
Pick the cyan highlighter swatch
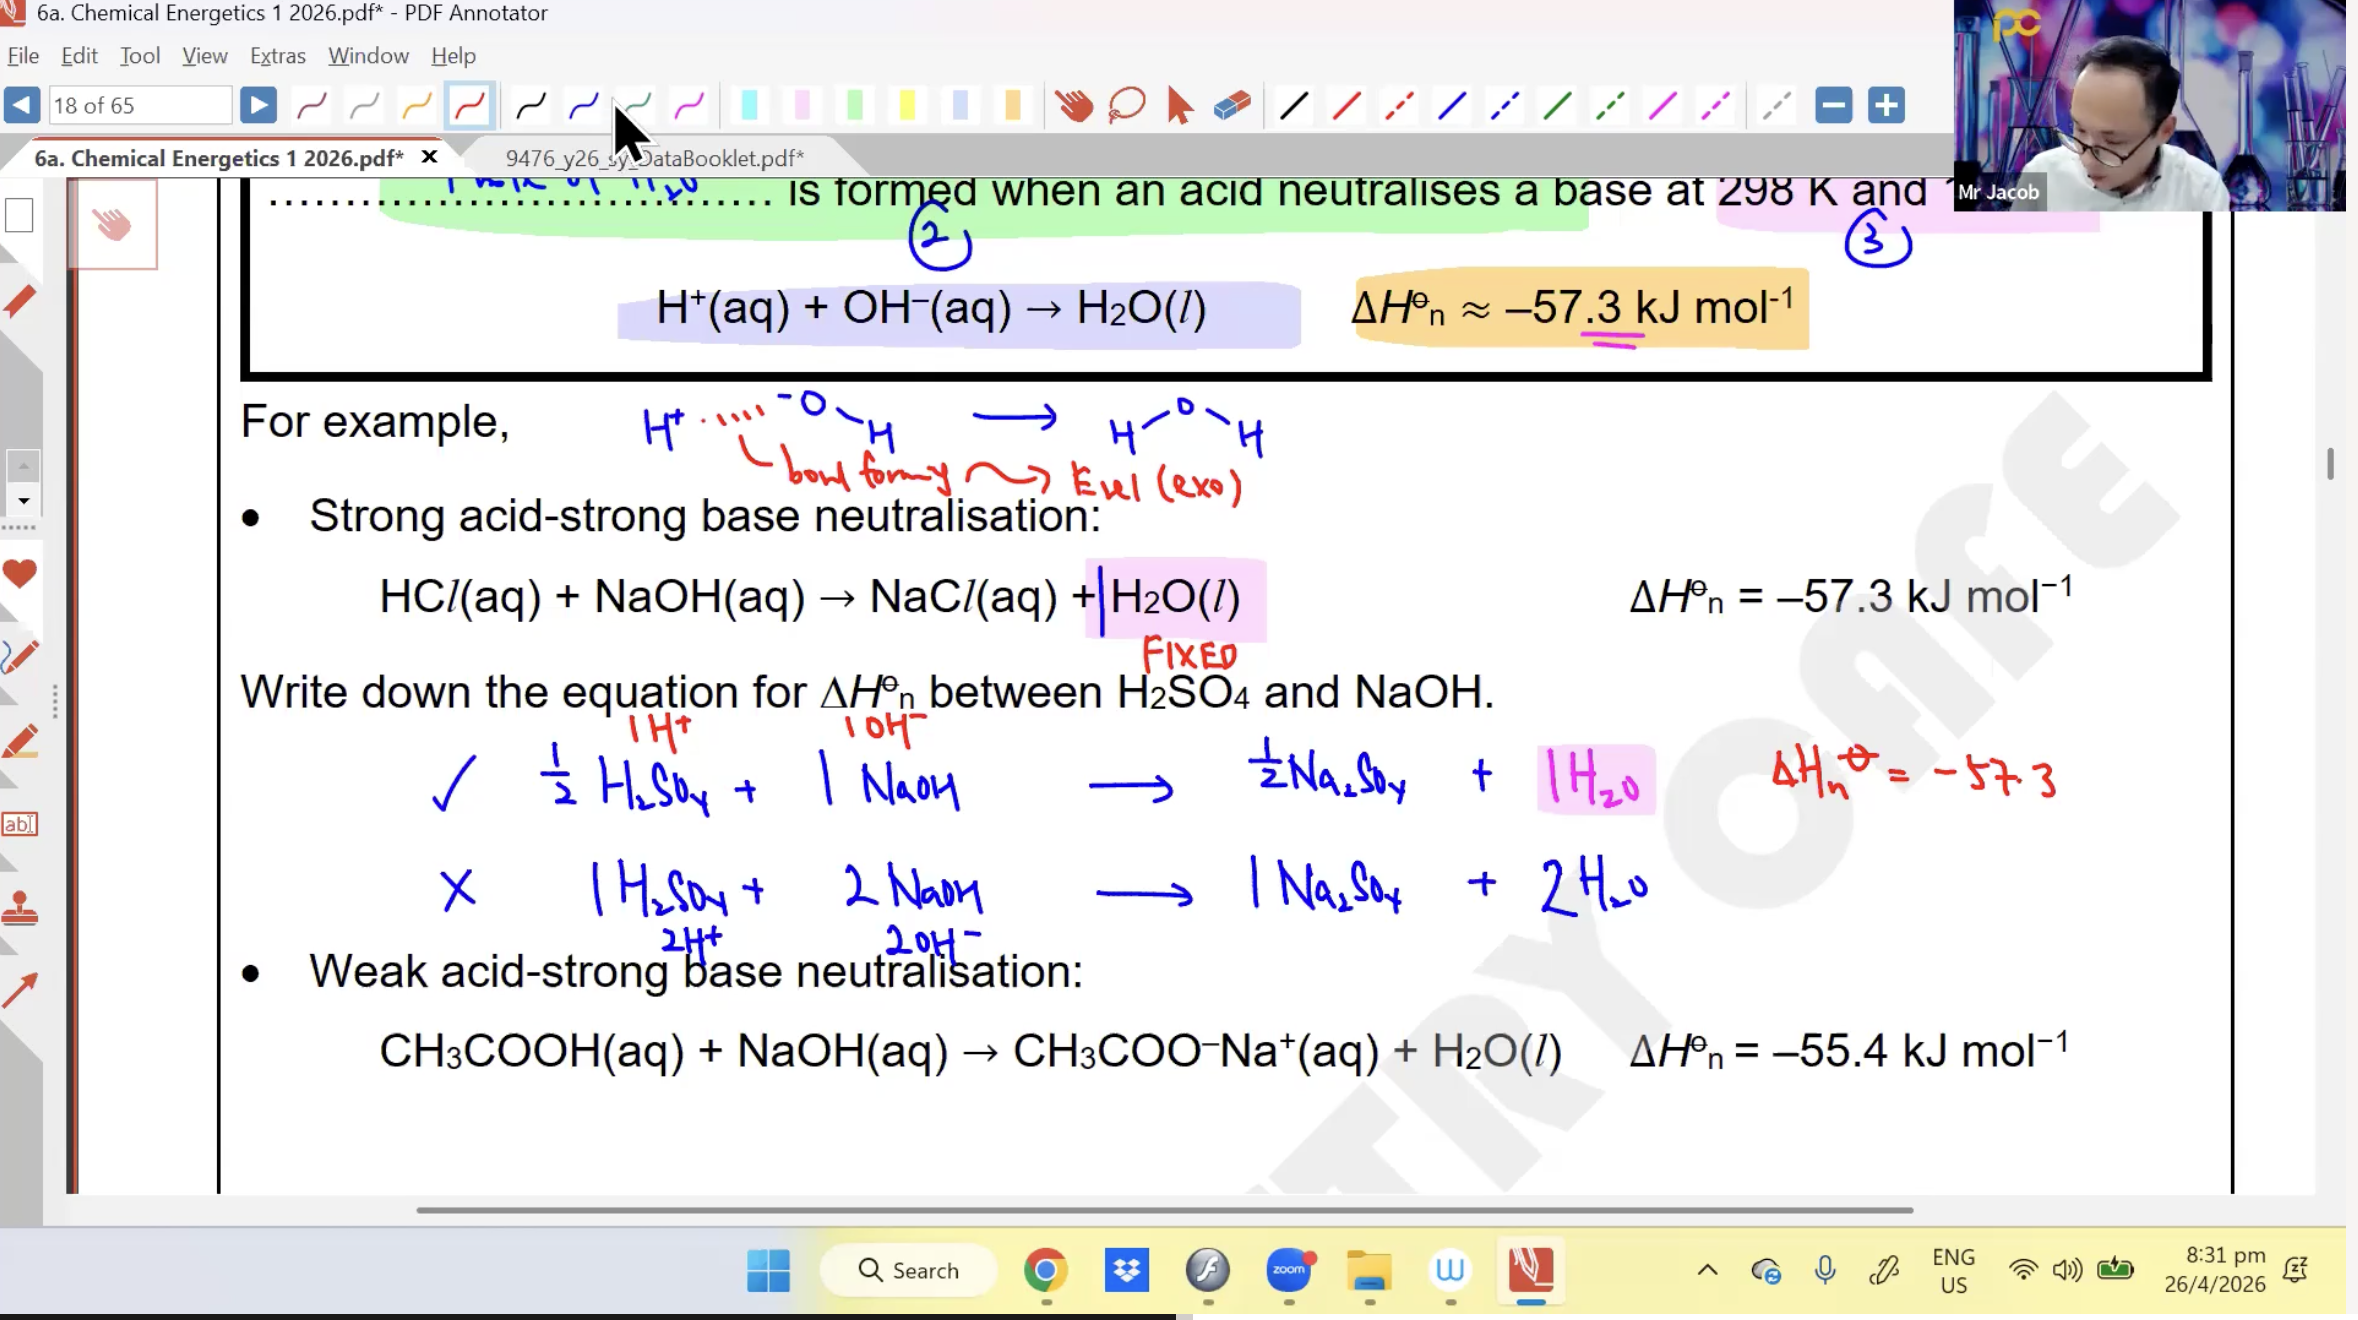749,105
